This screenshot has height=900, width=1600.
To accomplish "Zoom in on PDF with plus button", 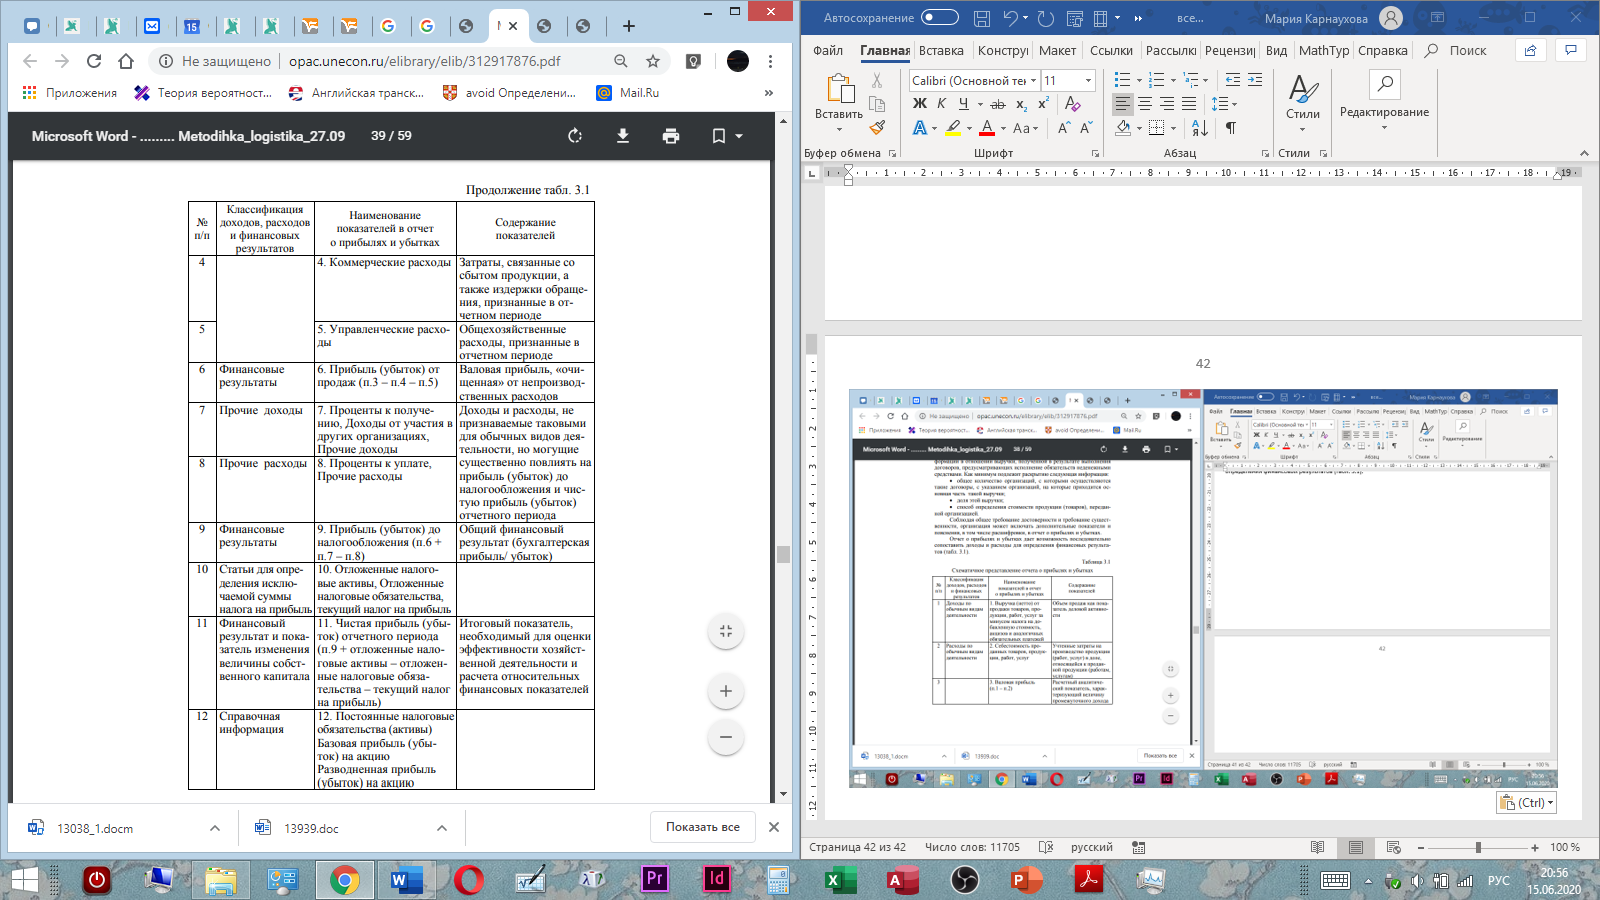I will pyautogui.click(x=726, y=691).
